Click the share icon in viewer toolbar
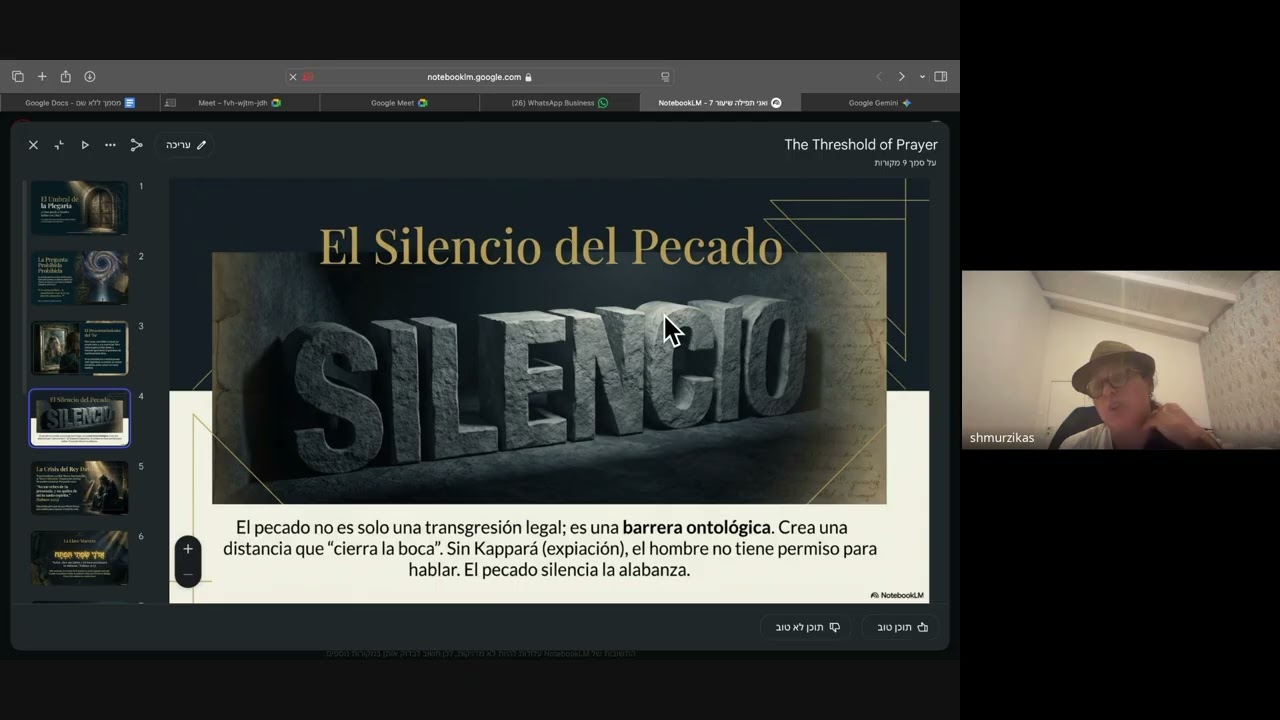Screen dimensions: 1280x720 point(137,145)
